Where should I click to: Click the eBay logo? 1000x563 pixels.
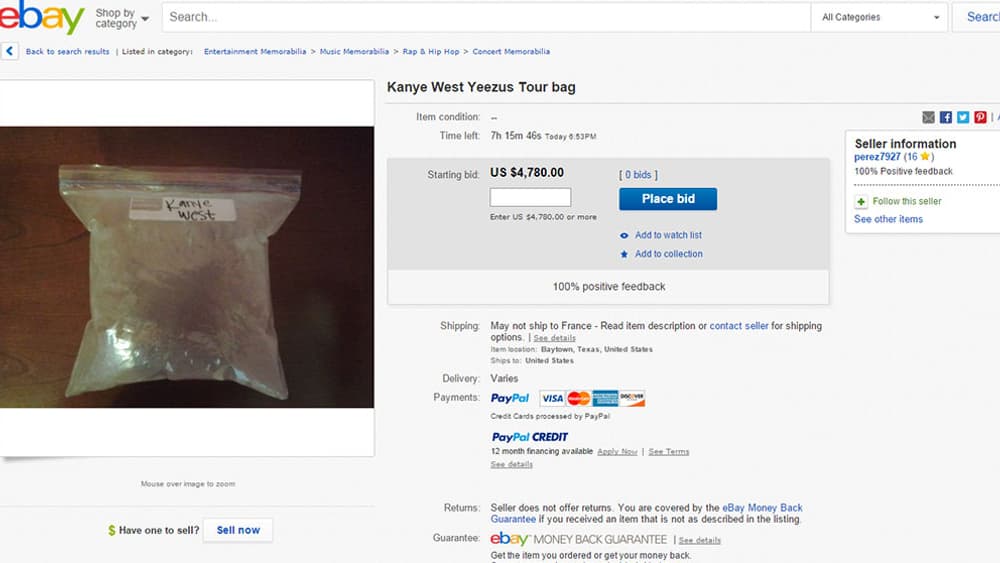click(x=40, y=18)
